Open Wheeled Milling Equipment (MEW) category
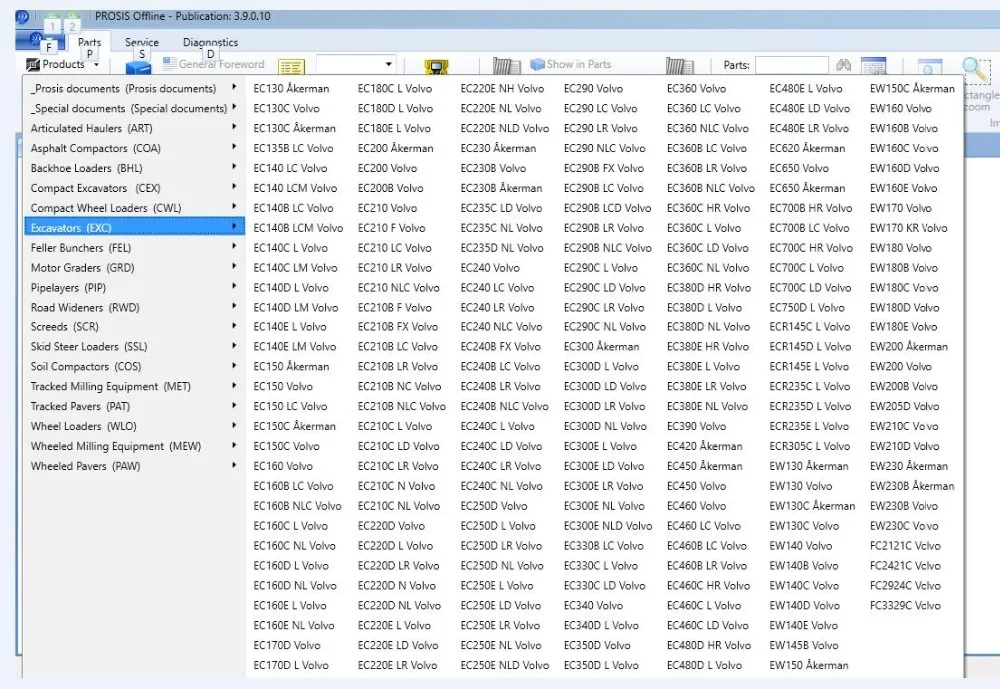The image size is (1000, 689). tap(135, 446)
